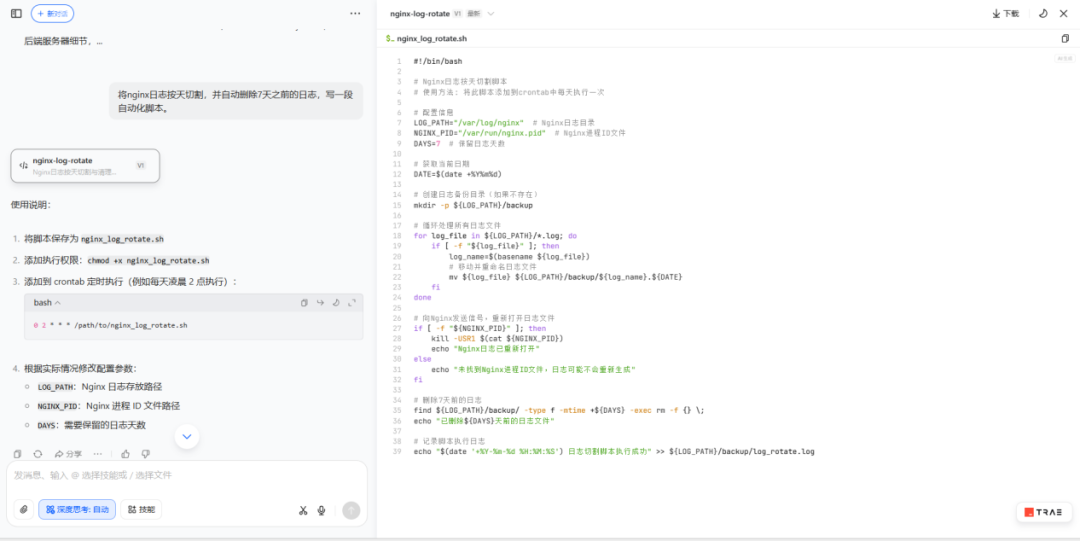
Task: Activate the microphone voice input
Action: click(322, 511)
